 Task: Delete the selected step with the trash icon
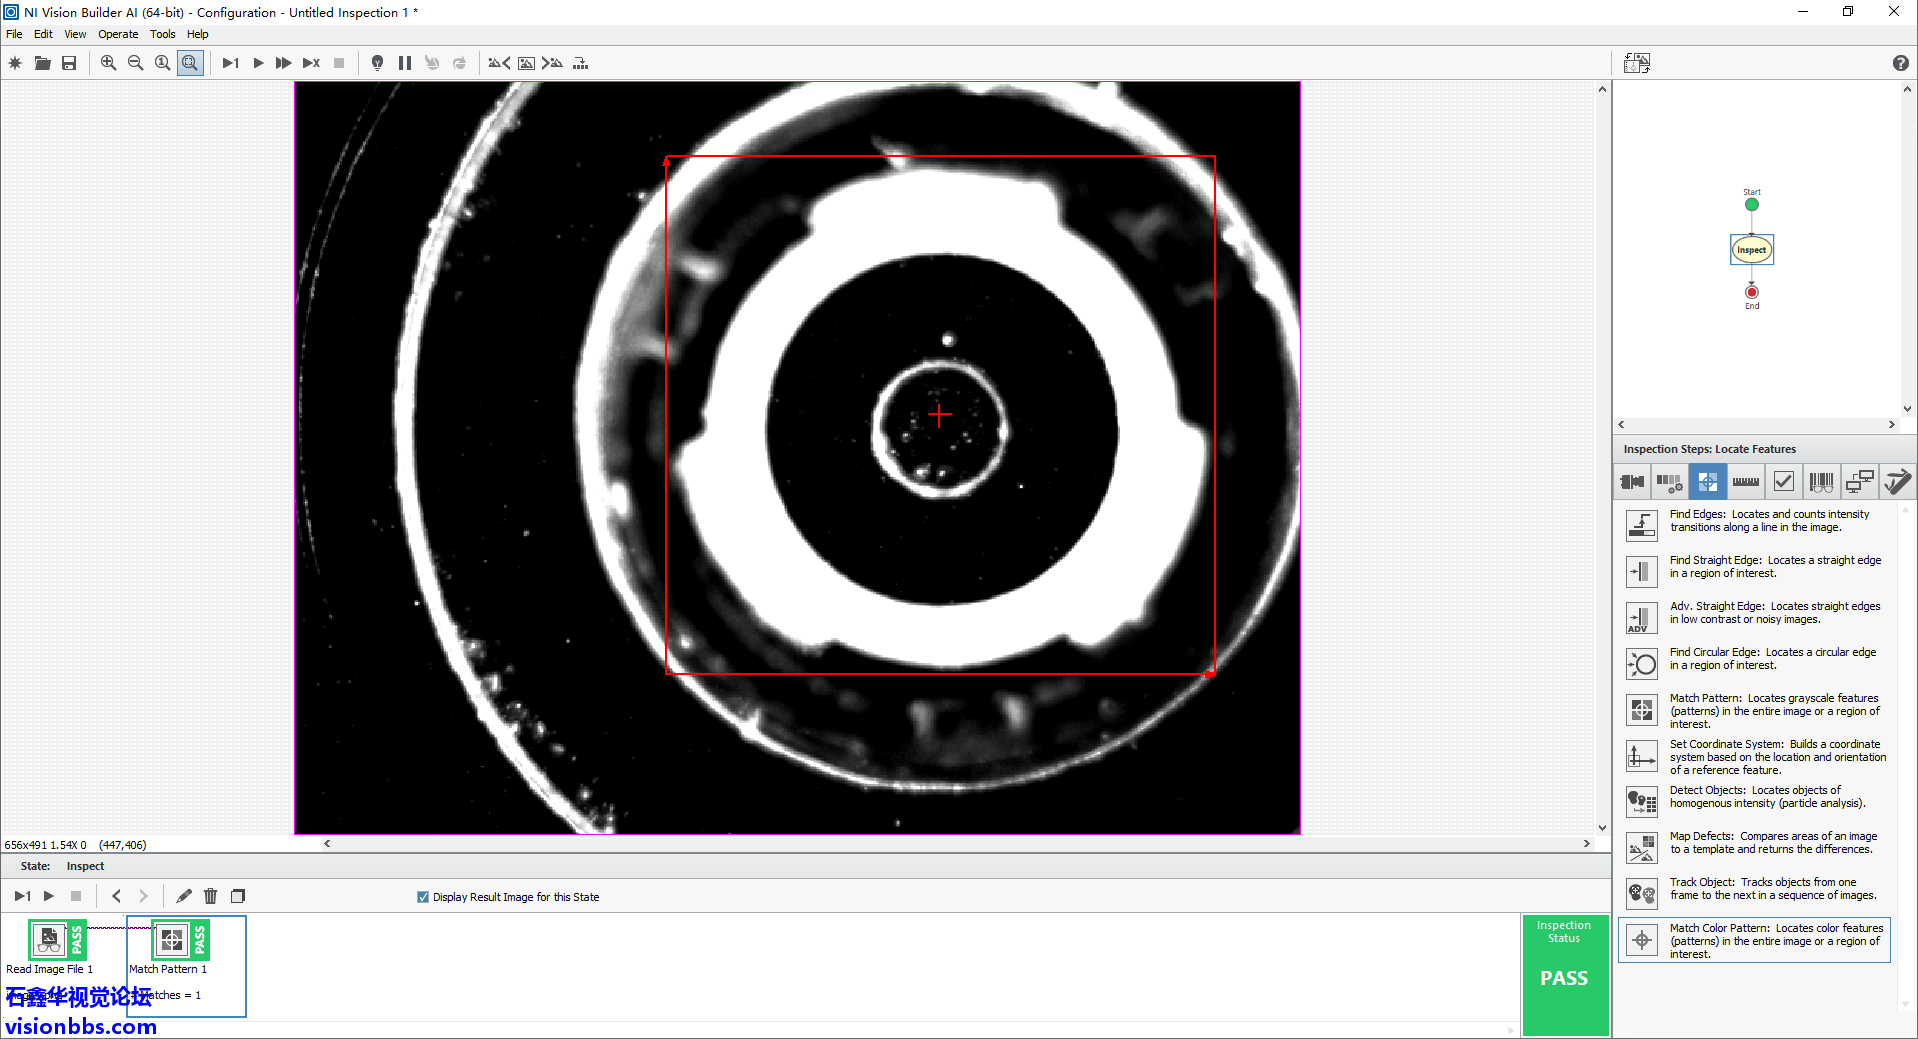210,896
